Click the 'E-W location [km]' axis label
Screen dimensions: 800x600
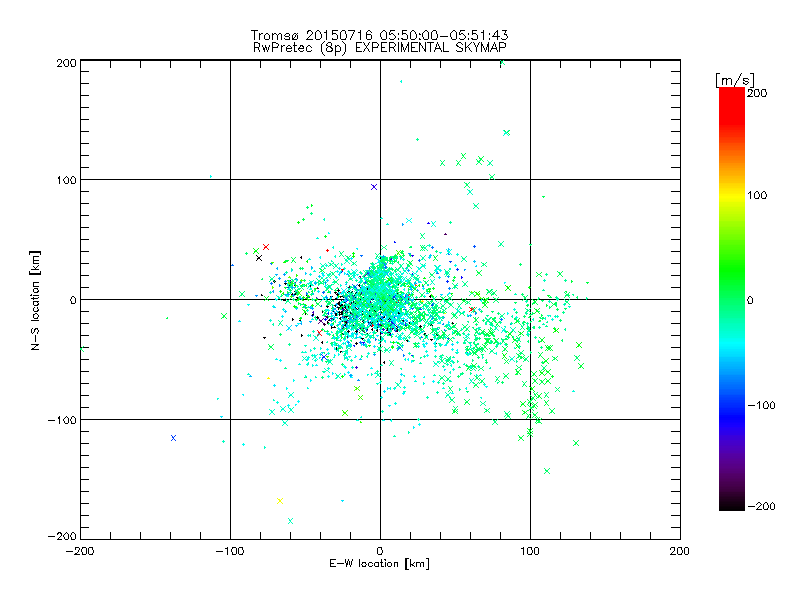click(379, 564)
